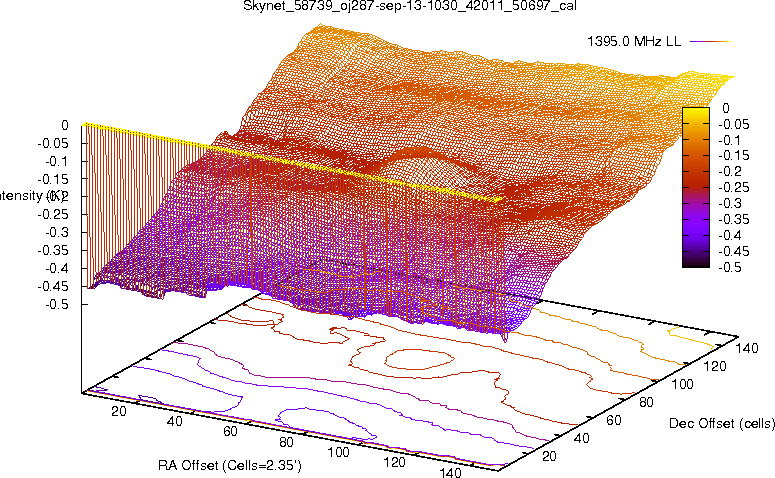Viewport: 775px width, 478px height.
Task: Click the -0.05 tick on the intensity axis
Action: 53,143
